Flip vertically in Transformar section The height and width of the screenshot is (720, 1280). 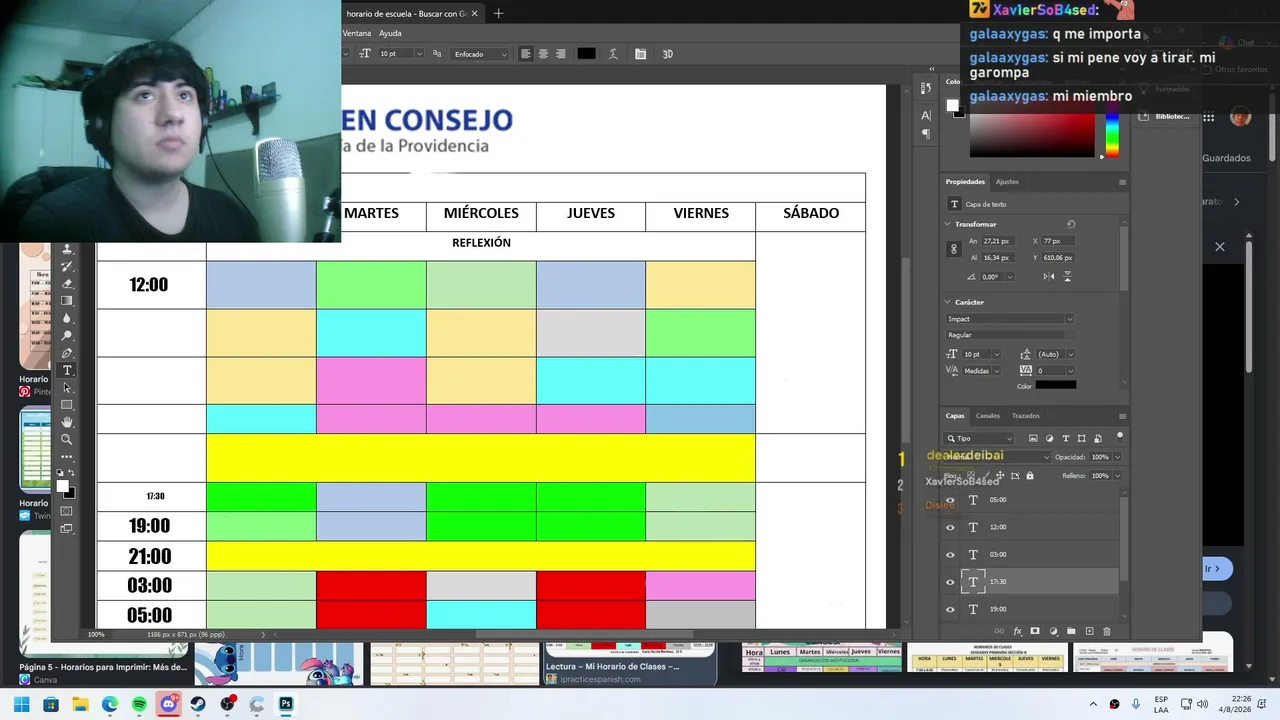tap(1067, 276)
